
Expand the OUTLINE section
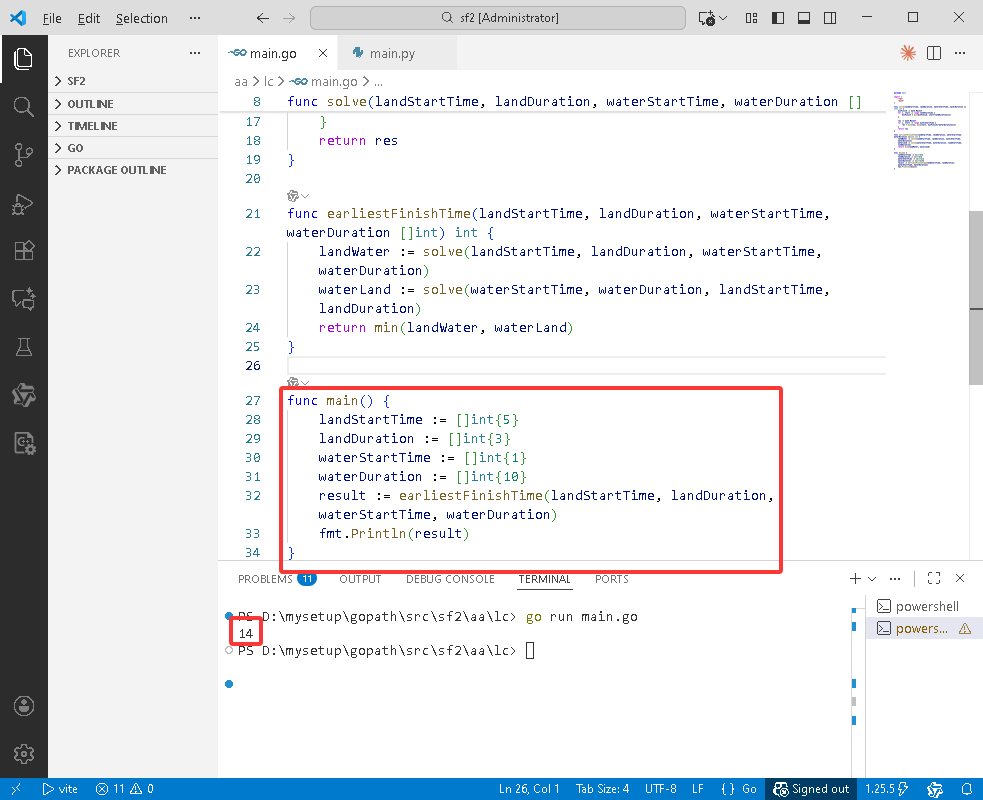pyautogui.click(x=133, y=103)
